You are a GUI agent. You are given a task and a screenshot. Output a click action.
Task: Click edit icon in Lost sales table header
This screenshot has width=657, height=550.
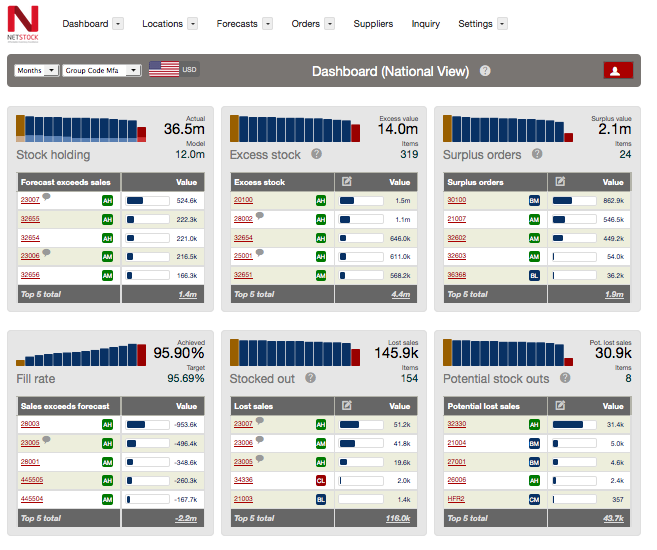(346, 406)
